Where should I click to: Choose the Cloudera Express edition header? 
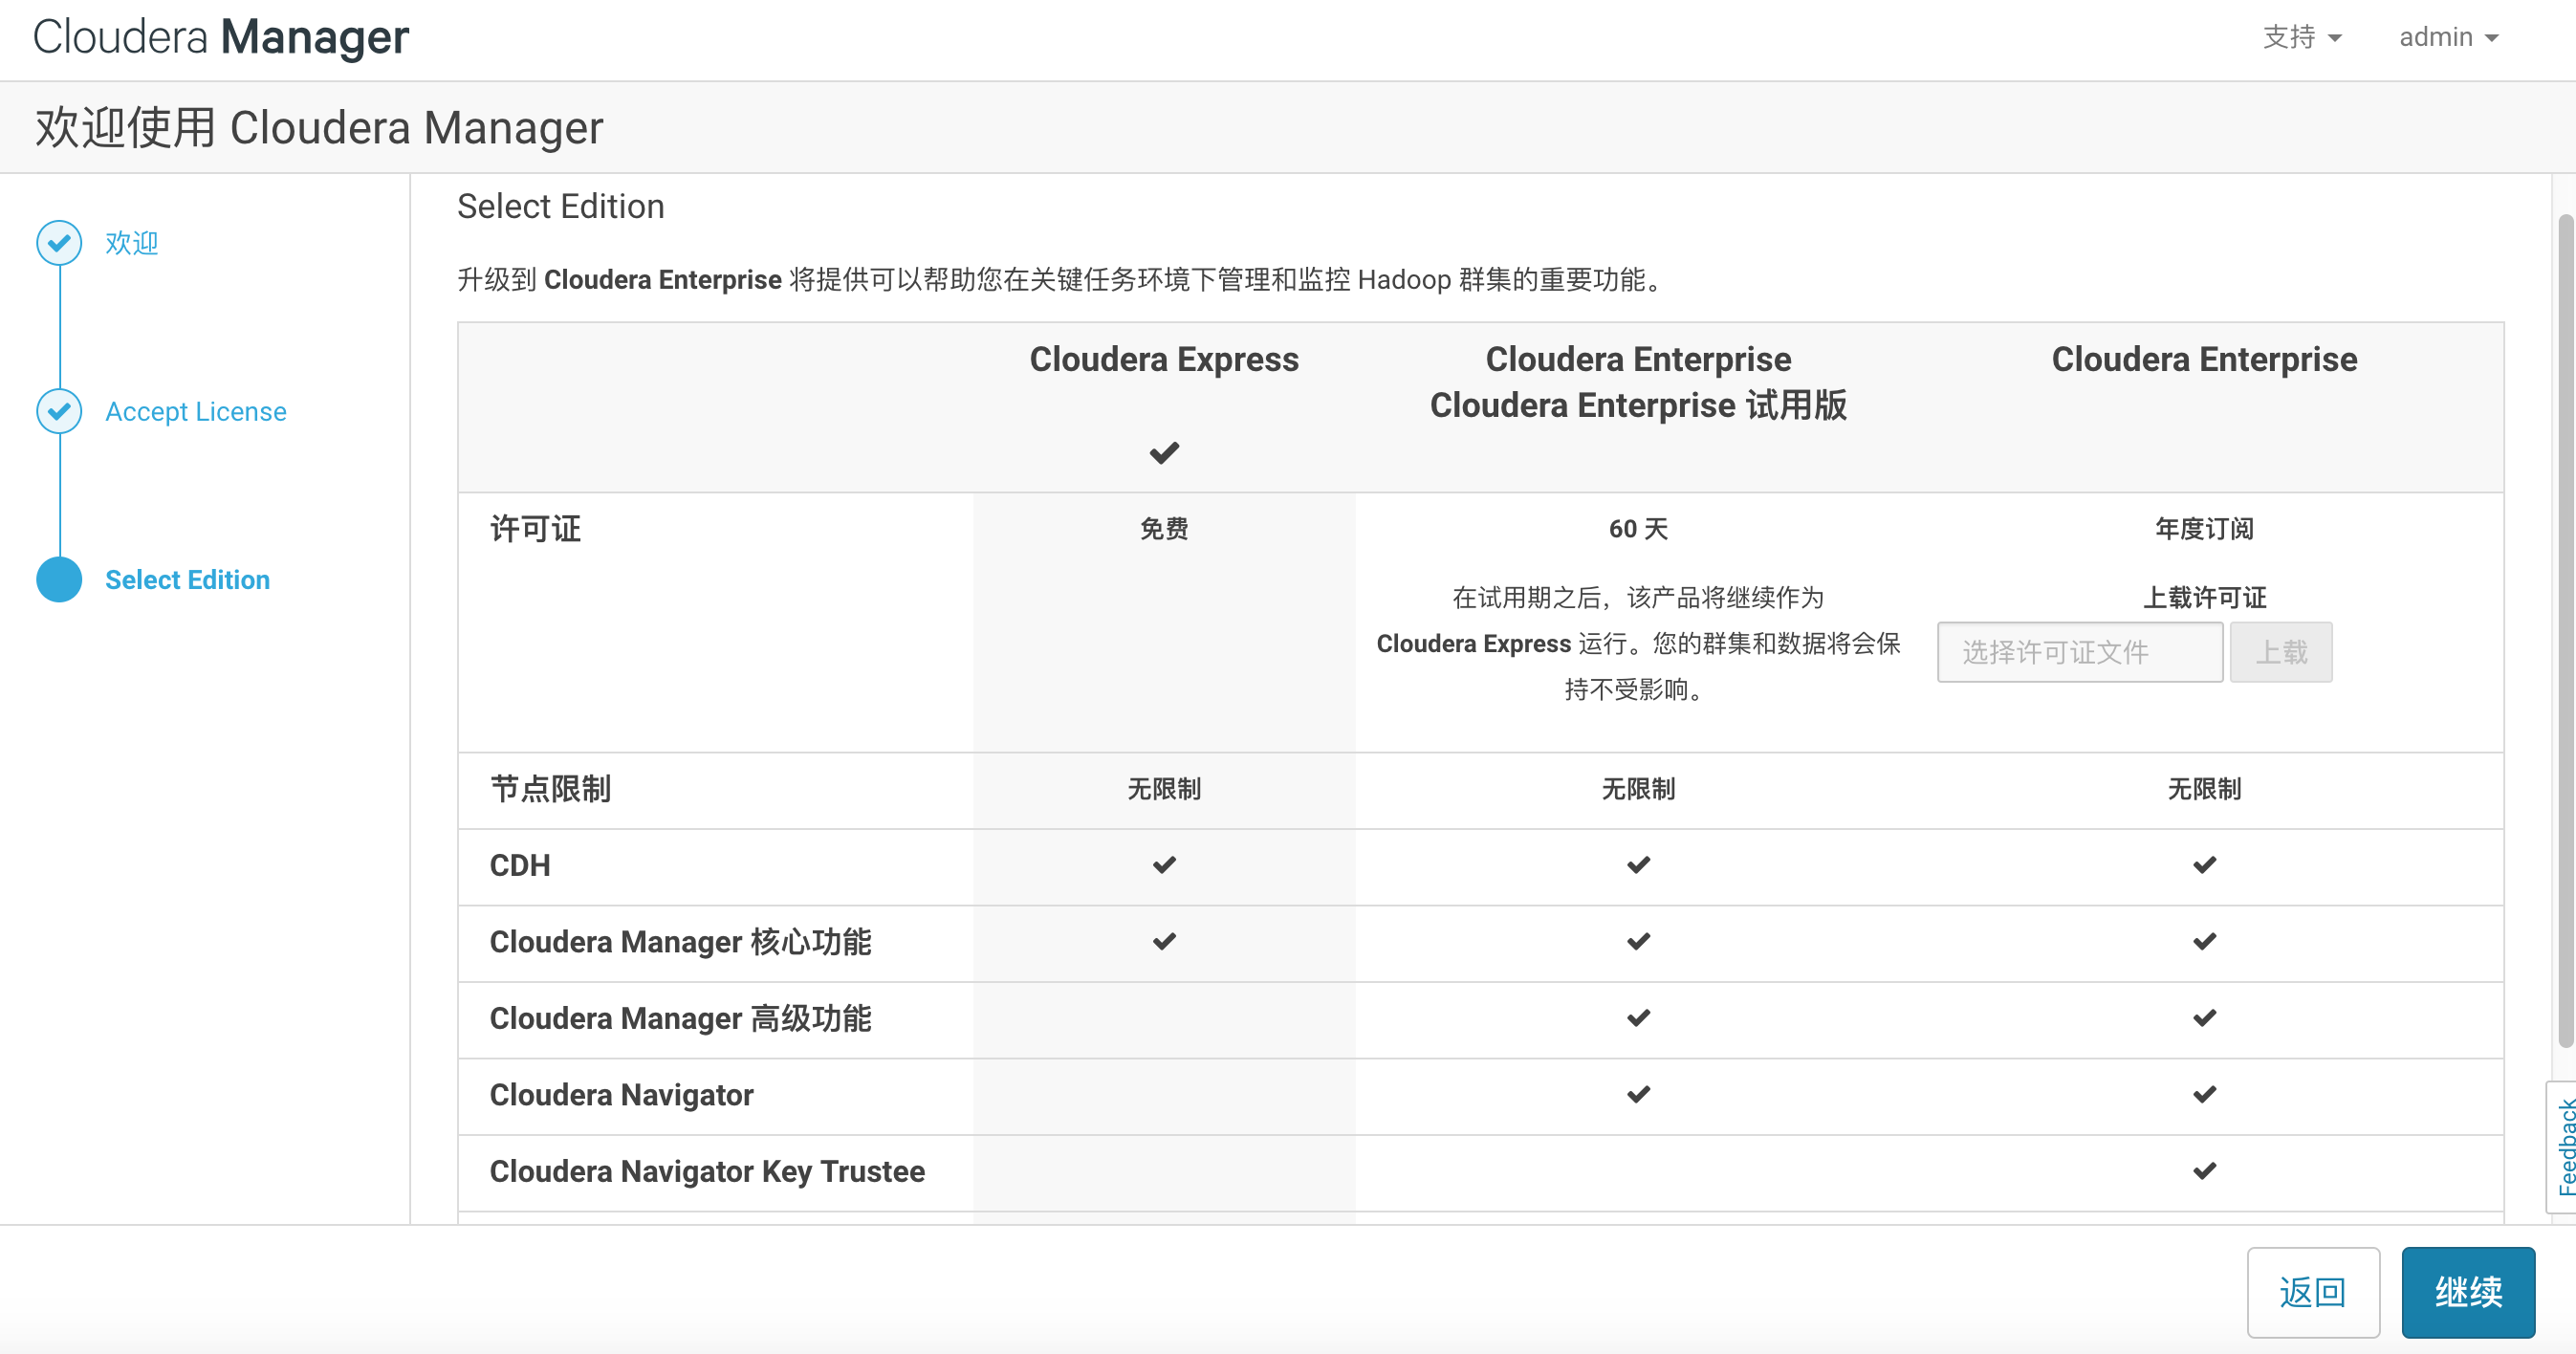coord(1164,359)
